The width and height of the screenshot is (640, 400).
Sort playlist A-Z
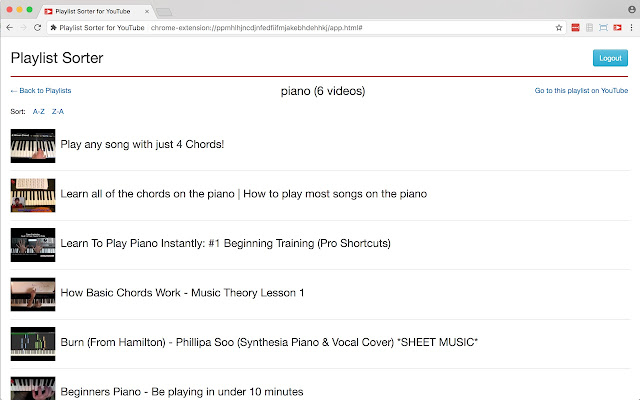(x=38, y=111)
